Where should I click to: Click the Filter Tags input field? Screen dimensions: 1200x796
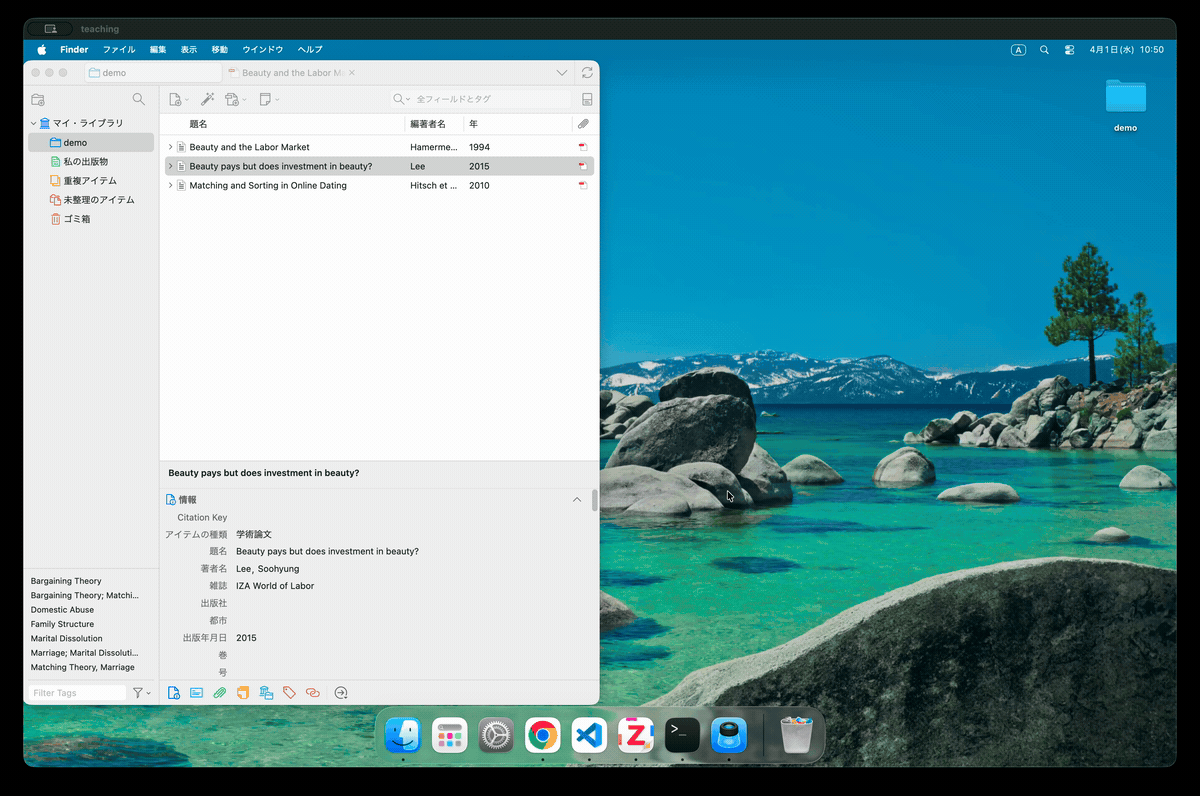[77, 693]
